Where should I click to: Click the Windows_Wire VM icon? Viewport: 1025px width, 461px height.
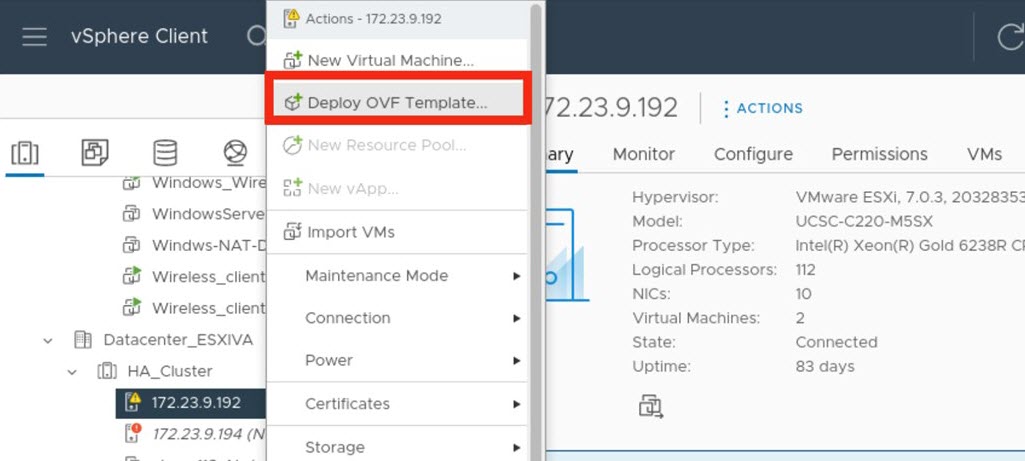coord(132,182)
